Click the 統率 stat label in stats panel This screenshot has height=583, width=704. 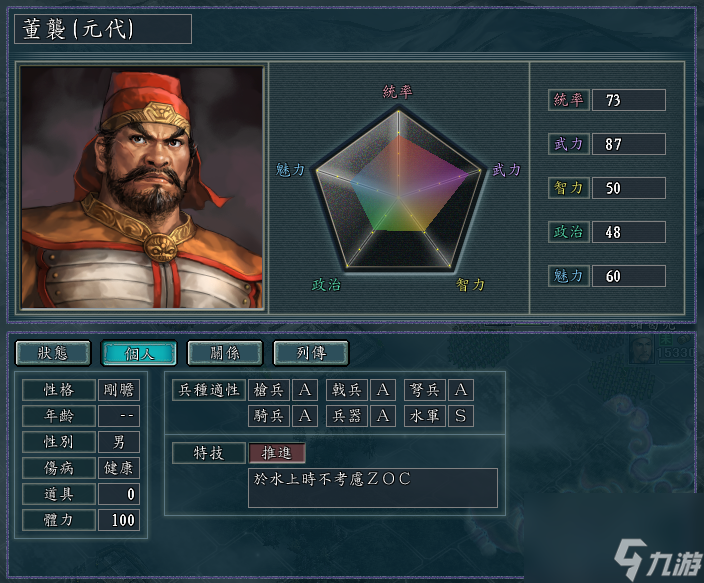pyautogui.click(x=568, y=100)
